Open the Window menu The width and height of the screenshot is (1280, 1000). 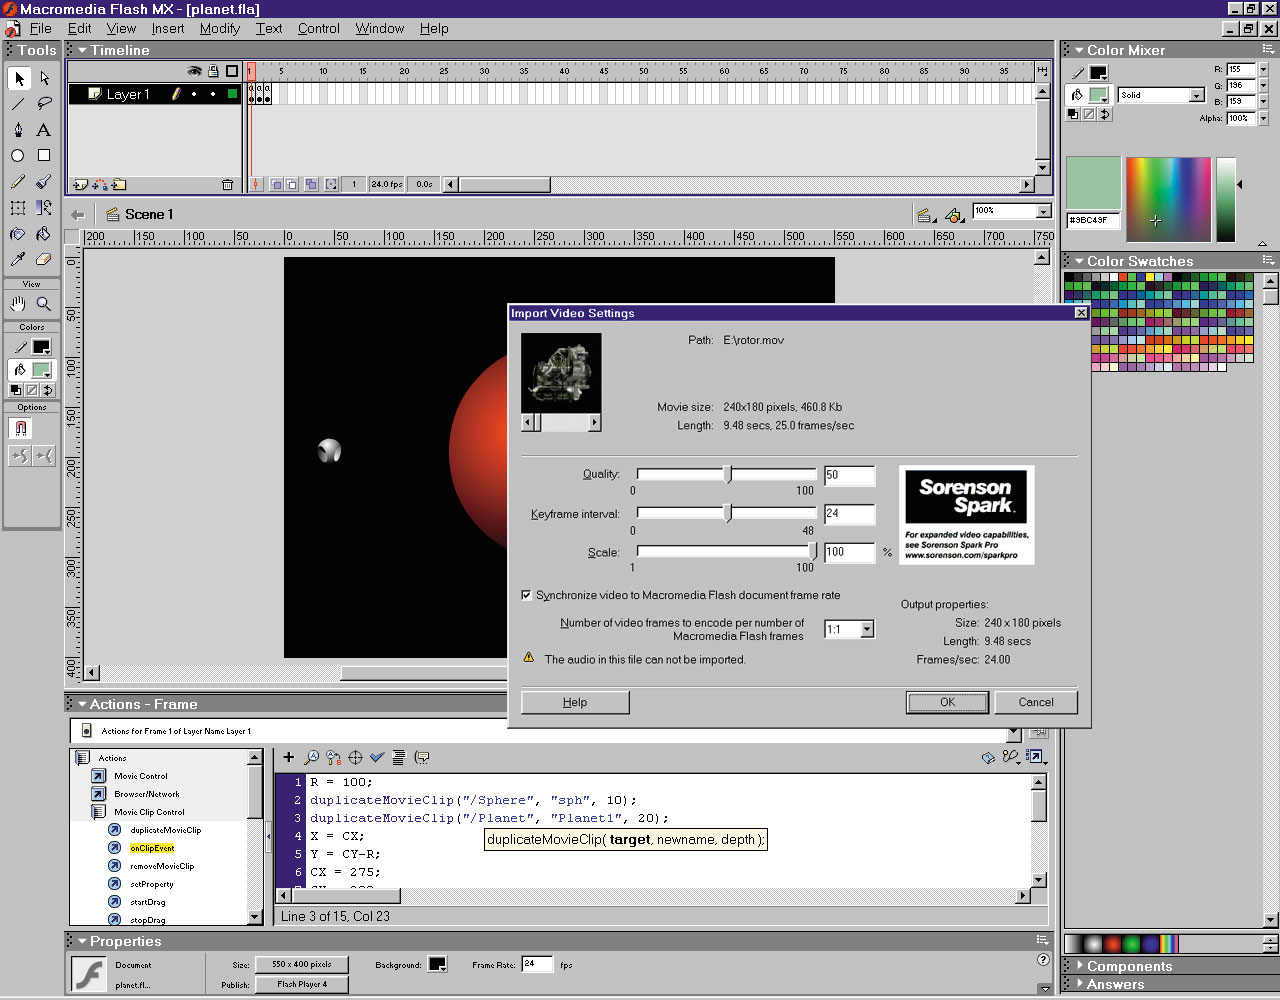coord(380,28)
